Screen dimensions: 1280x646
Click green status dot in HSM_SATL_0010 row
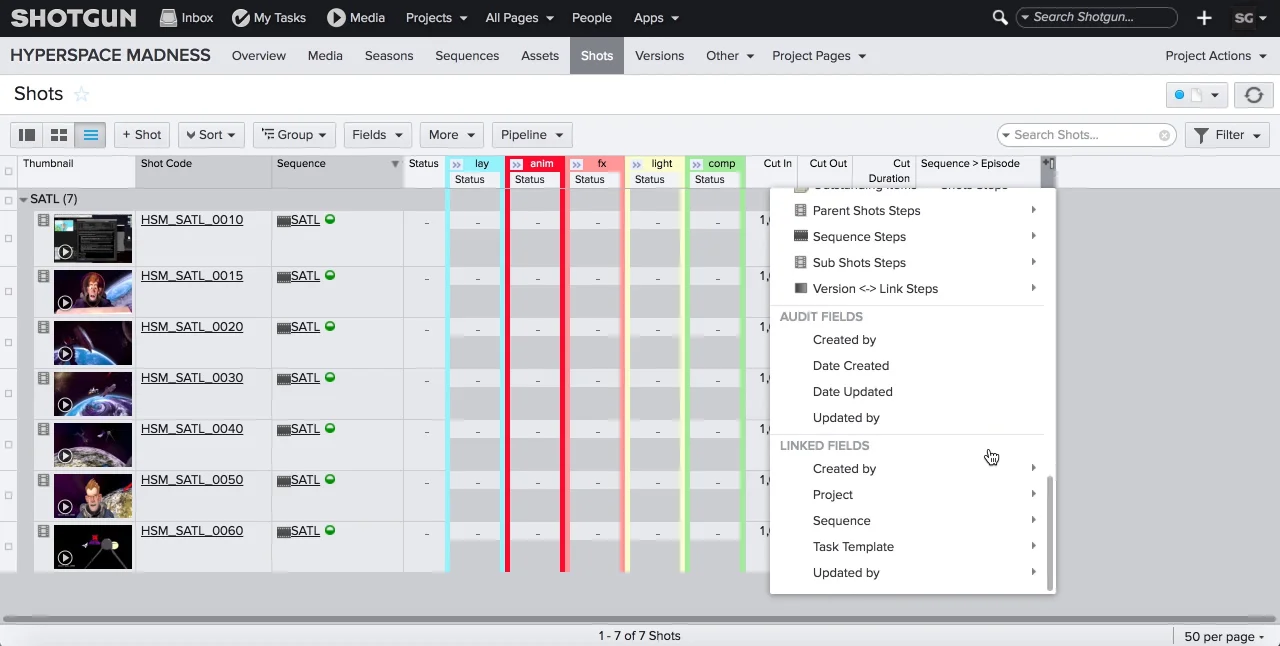[x=330, y=219]
